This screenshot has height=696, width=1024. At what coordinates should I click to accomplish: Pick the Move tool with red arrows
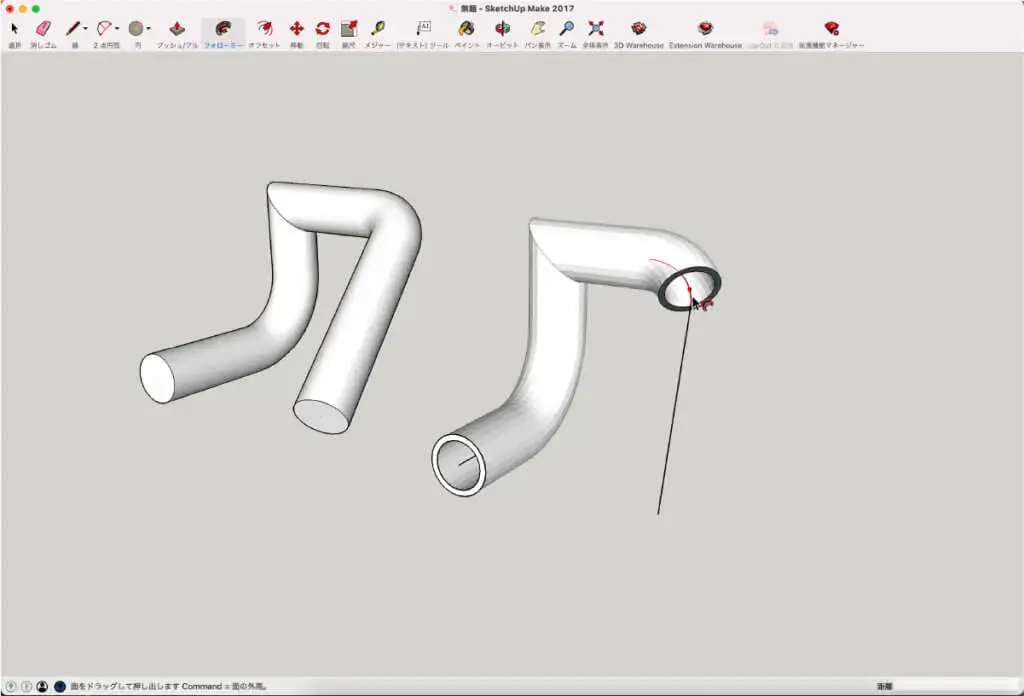click(x=296, y=29)
